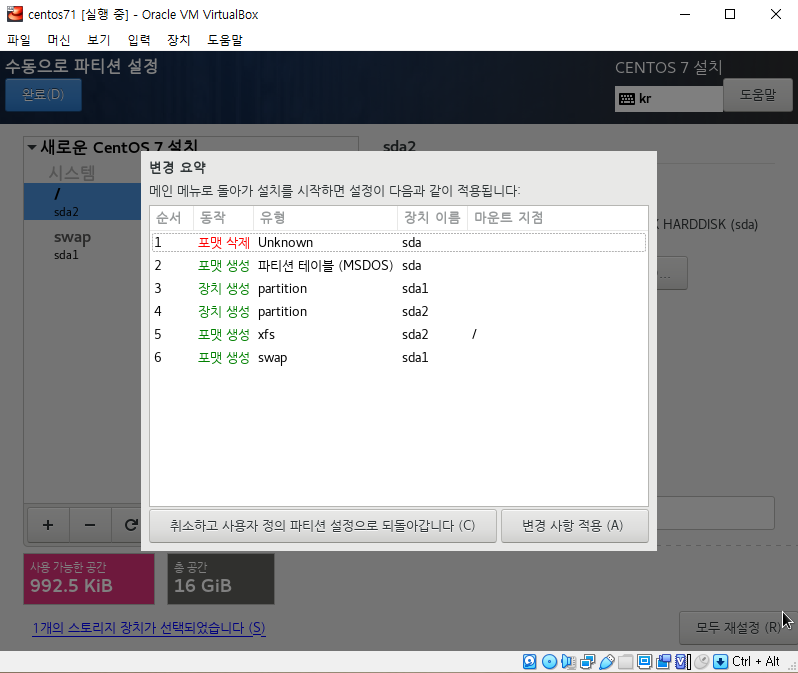Click the optical disc icon in status bar

click(x=549, y=661)
